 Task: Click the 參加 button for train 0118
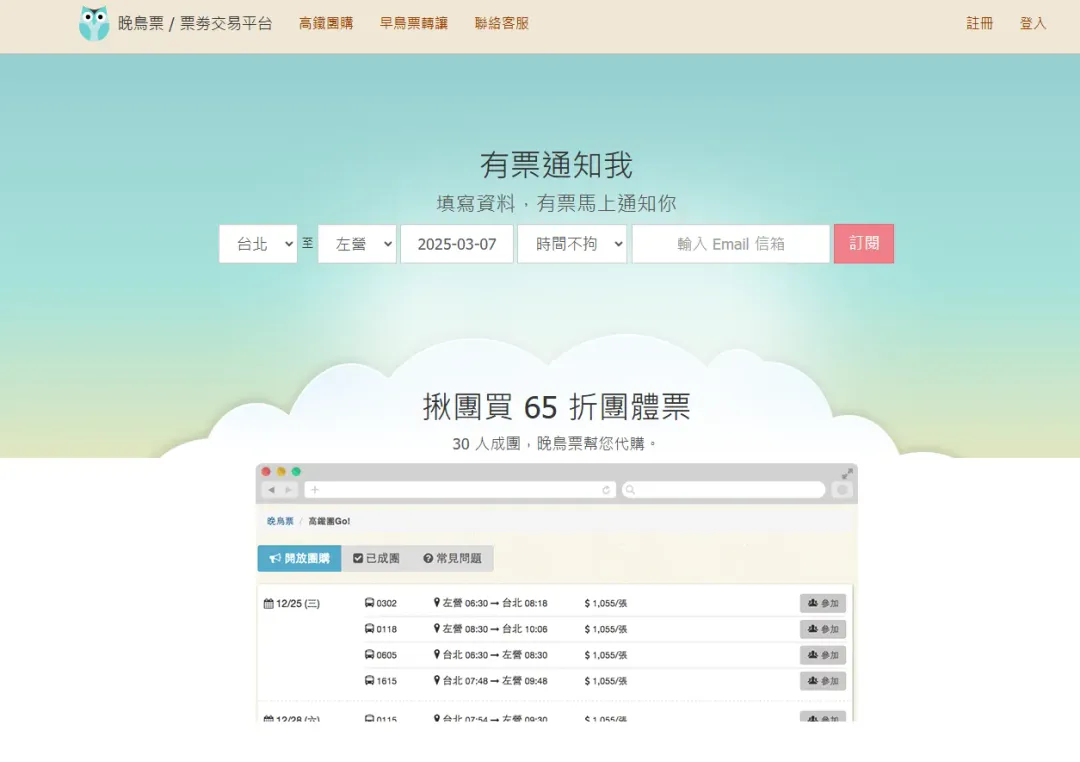pos(823,629)
